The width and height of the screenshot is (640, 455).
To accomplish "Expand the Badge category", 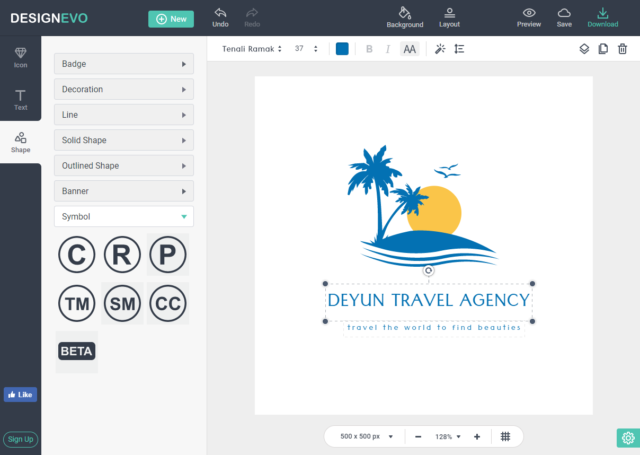I will pos(124,64).
